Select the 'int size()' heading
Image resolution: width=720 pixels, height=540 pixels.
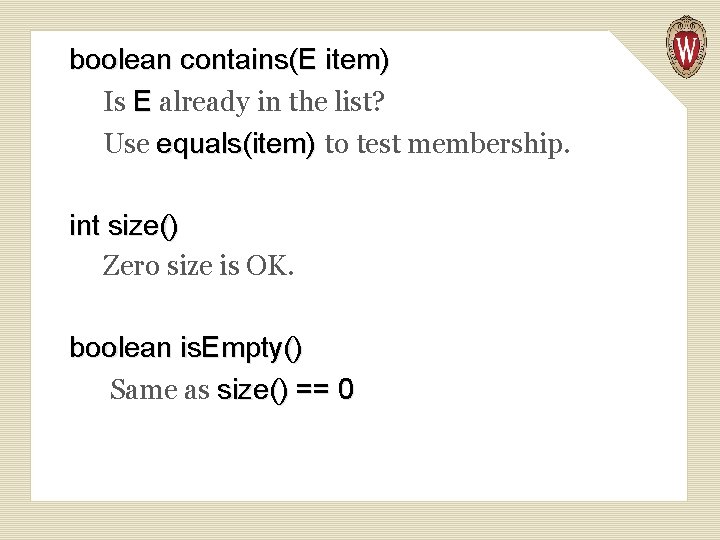tap(124, 226)
